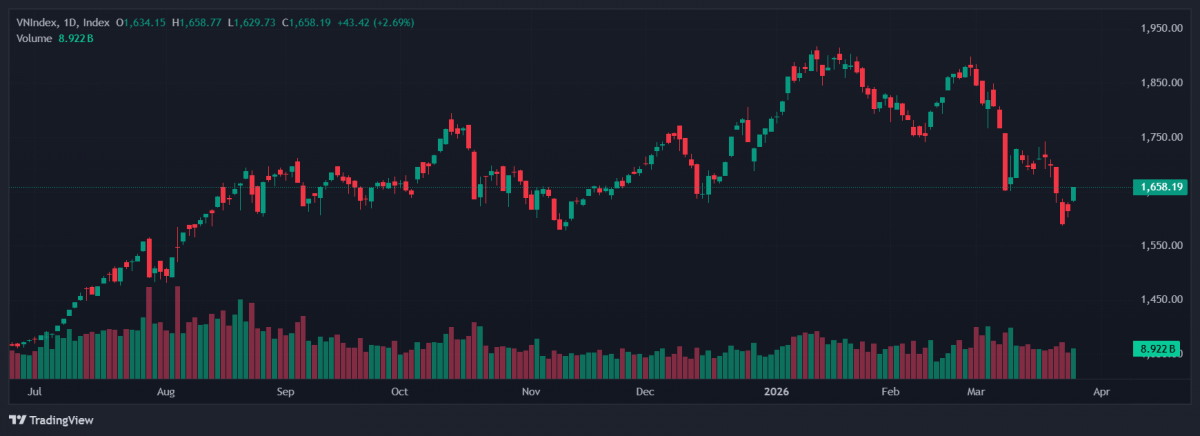Click the 1,550.00 price axis label
1200x436 pixels.
click(1161, 245)
